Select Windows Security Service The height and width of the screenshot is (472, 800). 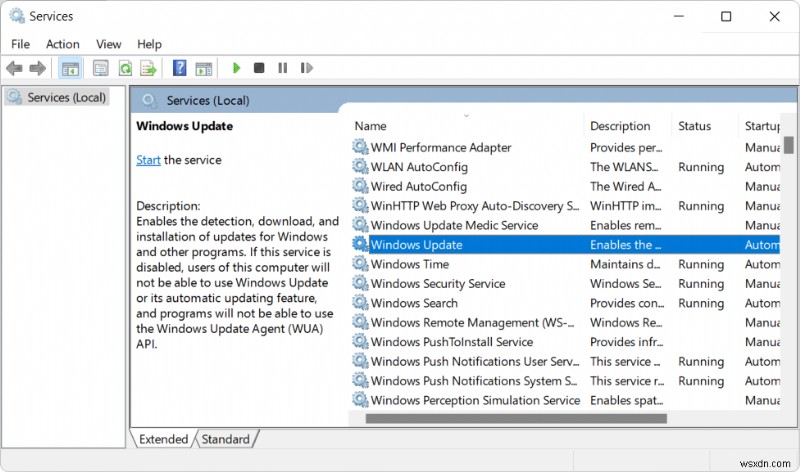[438, 283]
